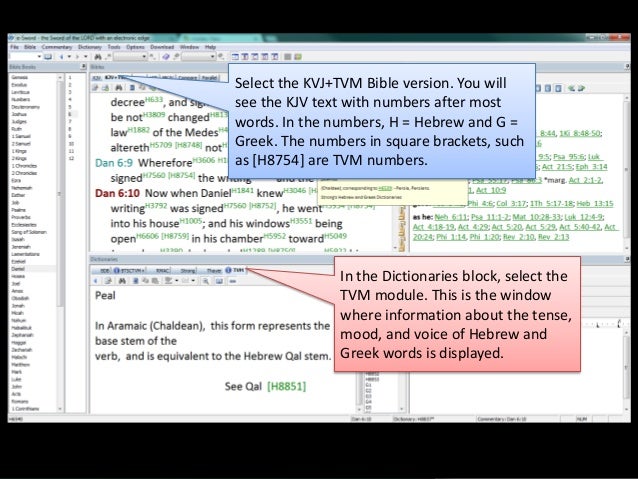
Task: Click Strong's number H3809 after 'not'
Action: click(x=154, y=115)
